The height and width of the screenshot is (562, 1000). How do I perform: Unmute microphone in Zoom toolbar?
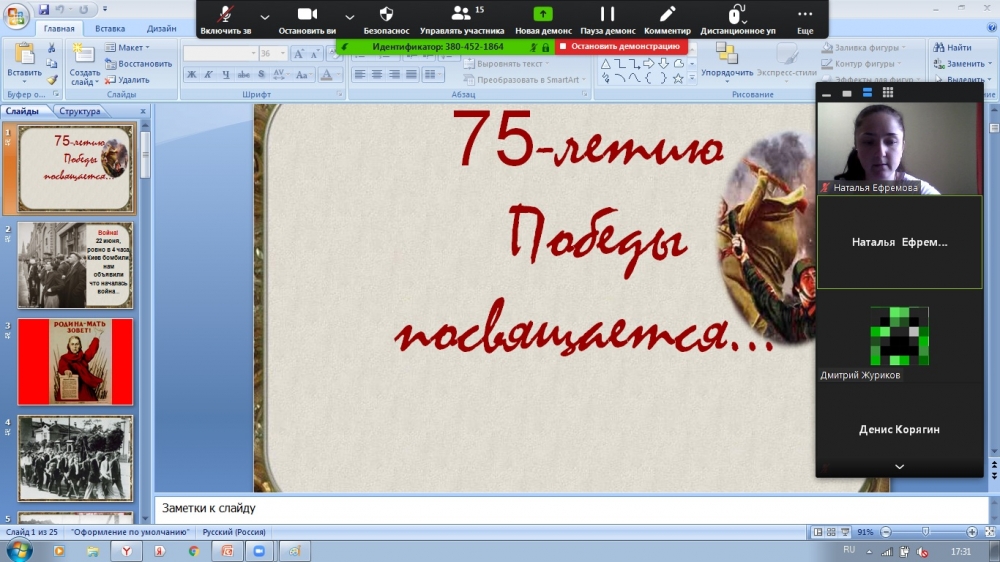pos(225,19)
